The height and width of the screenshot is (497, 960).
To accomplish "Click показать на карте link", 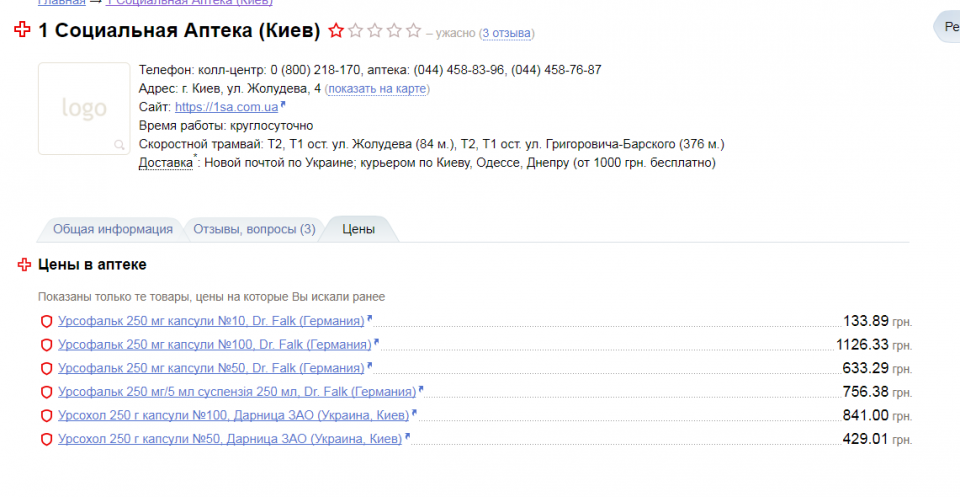I will point(377,89).
